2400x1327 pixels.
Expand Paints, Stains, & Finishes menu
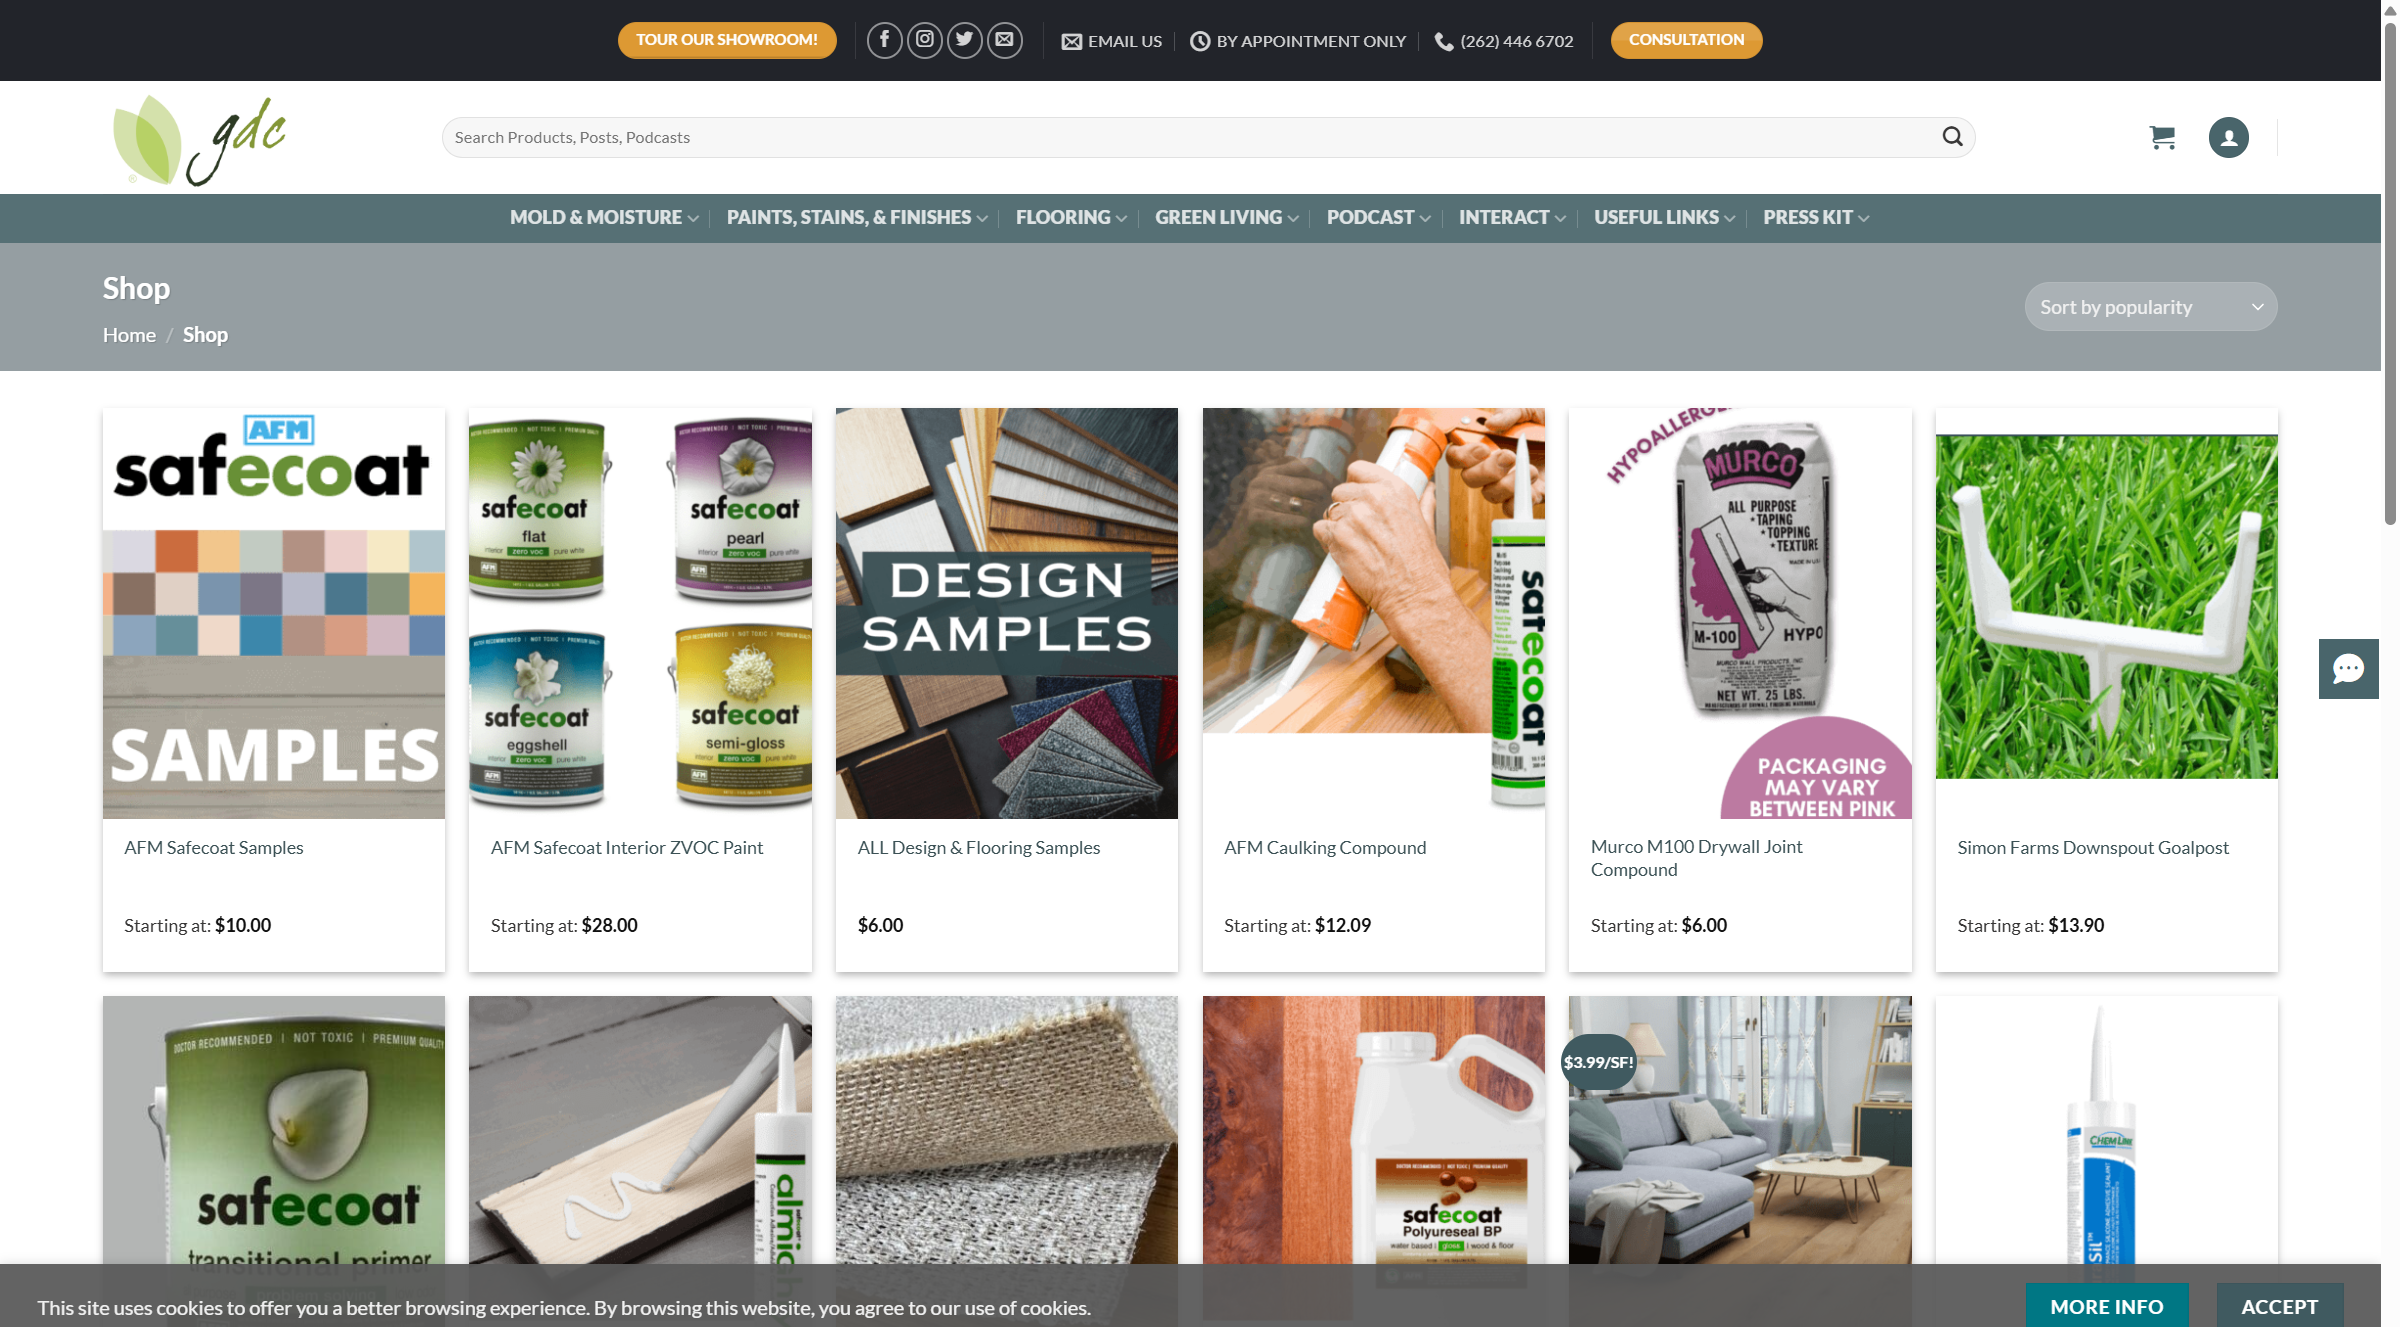pos(857,217)
